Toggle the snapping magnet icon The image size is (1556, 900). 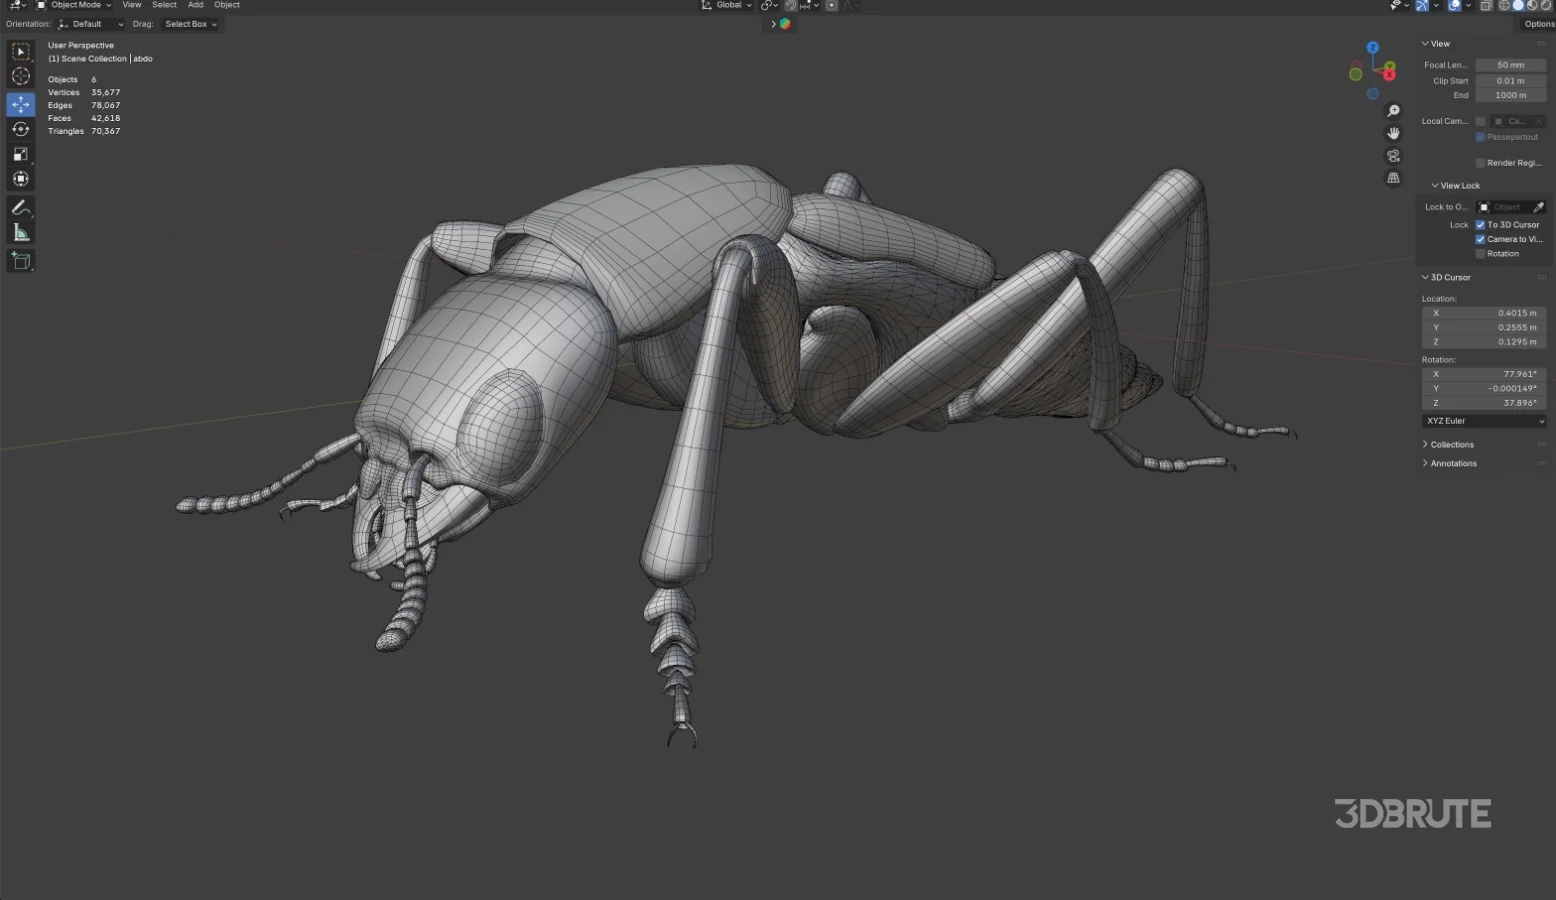(x=790, y=5)
